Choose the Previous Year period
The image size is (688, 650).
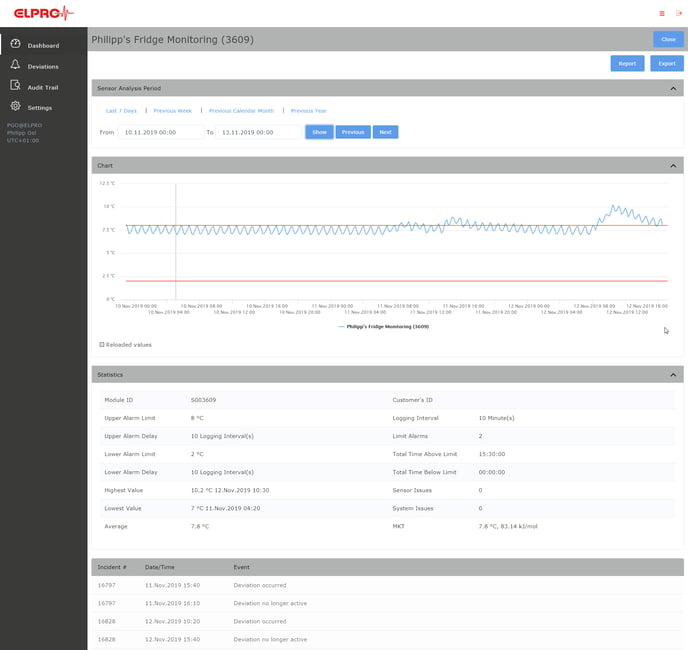tap(308, 111)
